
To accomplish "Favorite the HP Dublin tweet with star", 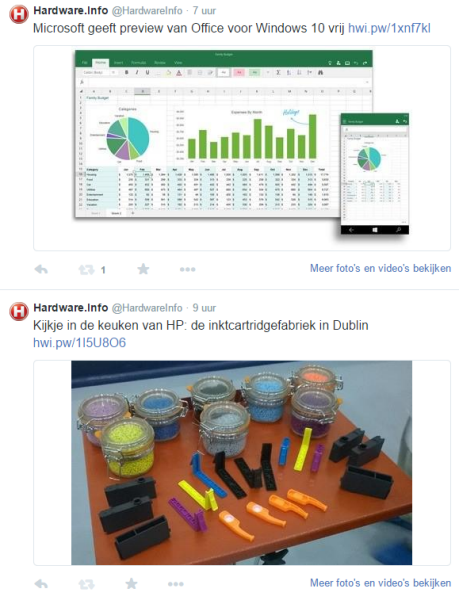I will pos(131,584).
